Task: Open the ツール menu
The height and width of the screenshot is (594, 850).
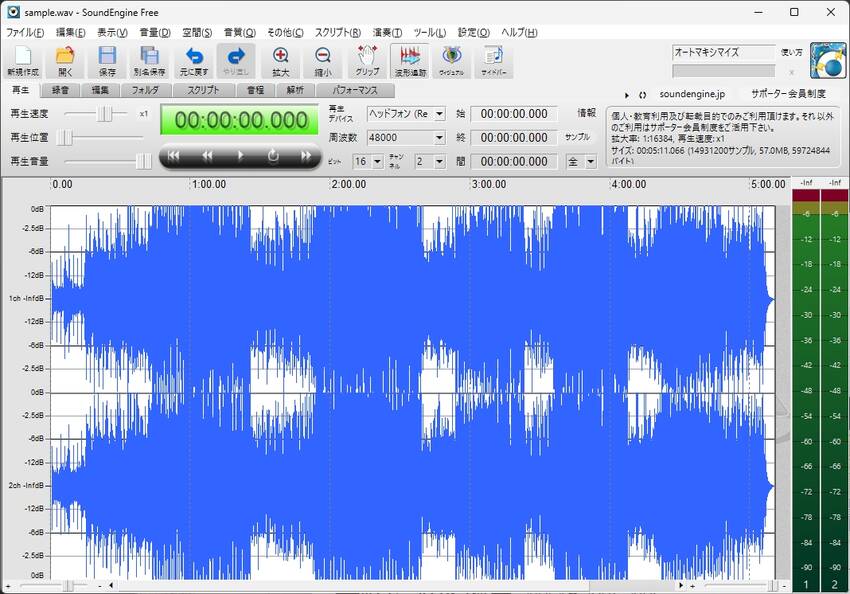Action: point(430,33)
